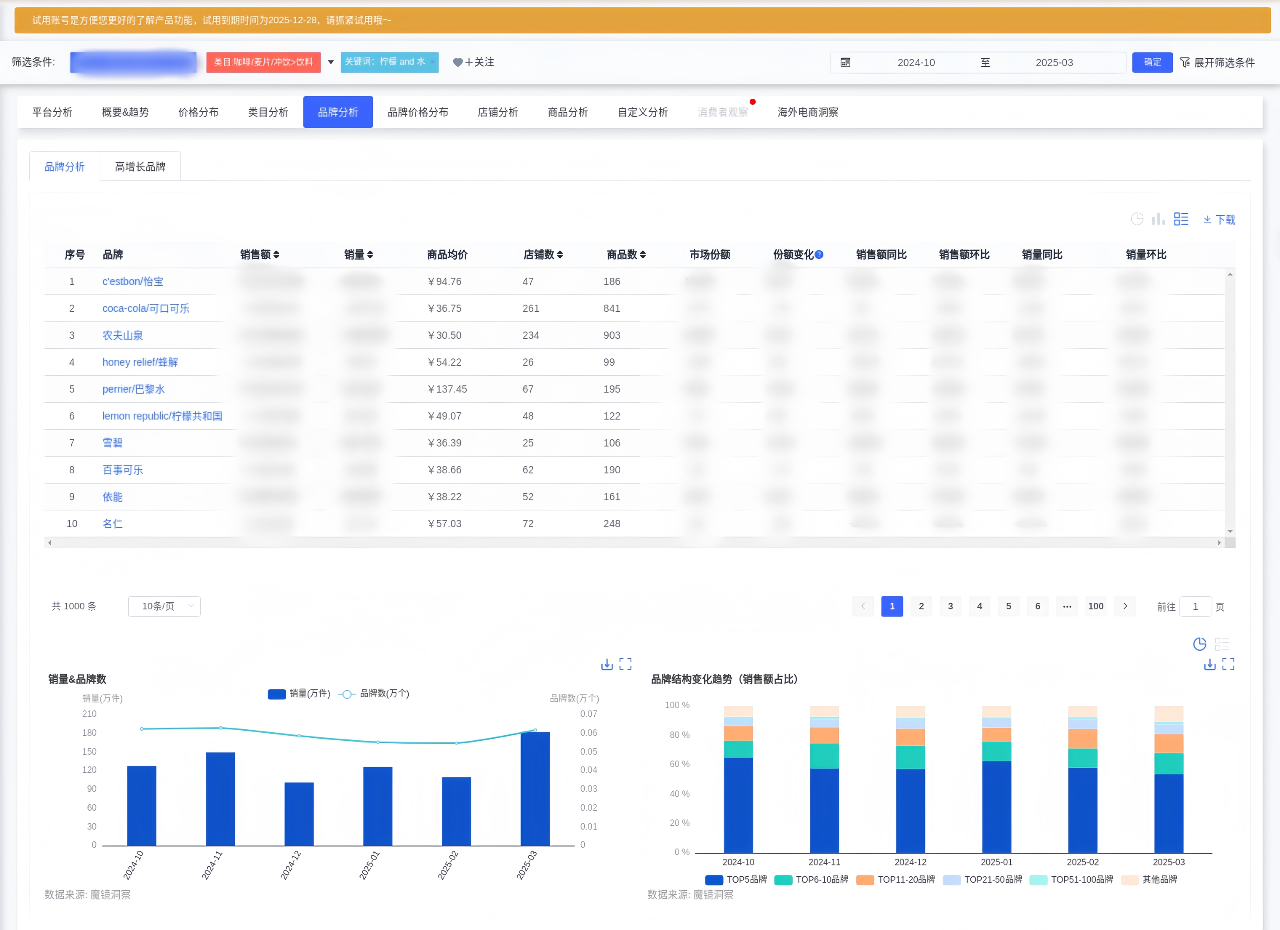Click the 确定 confirm button
The height and width of the screenshot is (930, 1280).
click(1152, 62)
